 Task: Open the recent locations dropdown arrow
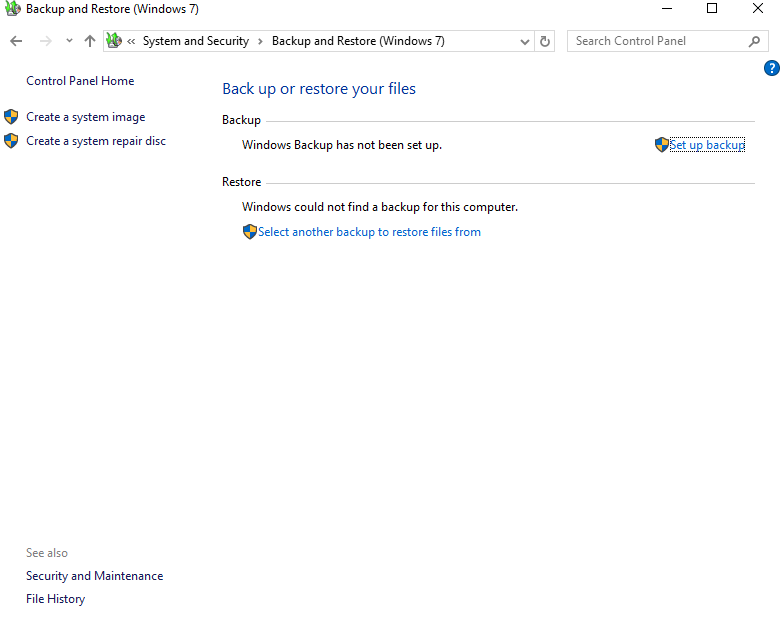(x=69, y=41)
